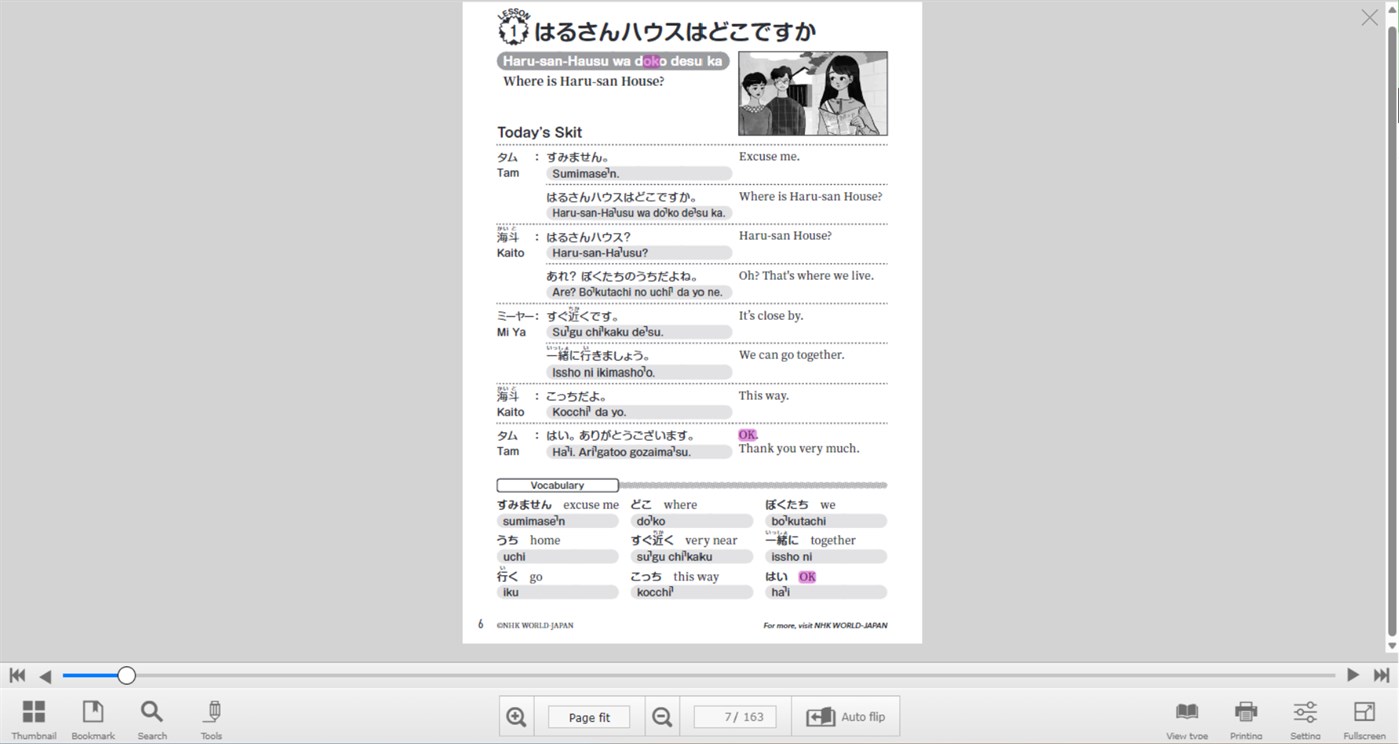This screenshot has height=744, width=1399.
Task: Click the highlighted 'OK.' translation text
Action: point(748,435)
